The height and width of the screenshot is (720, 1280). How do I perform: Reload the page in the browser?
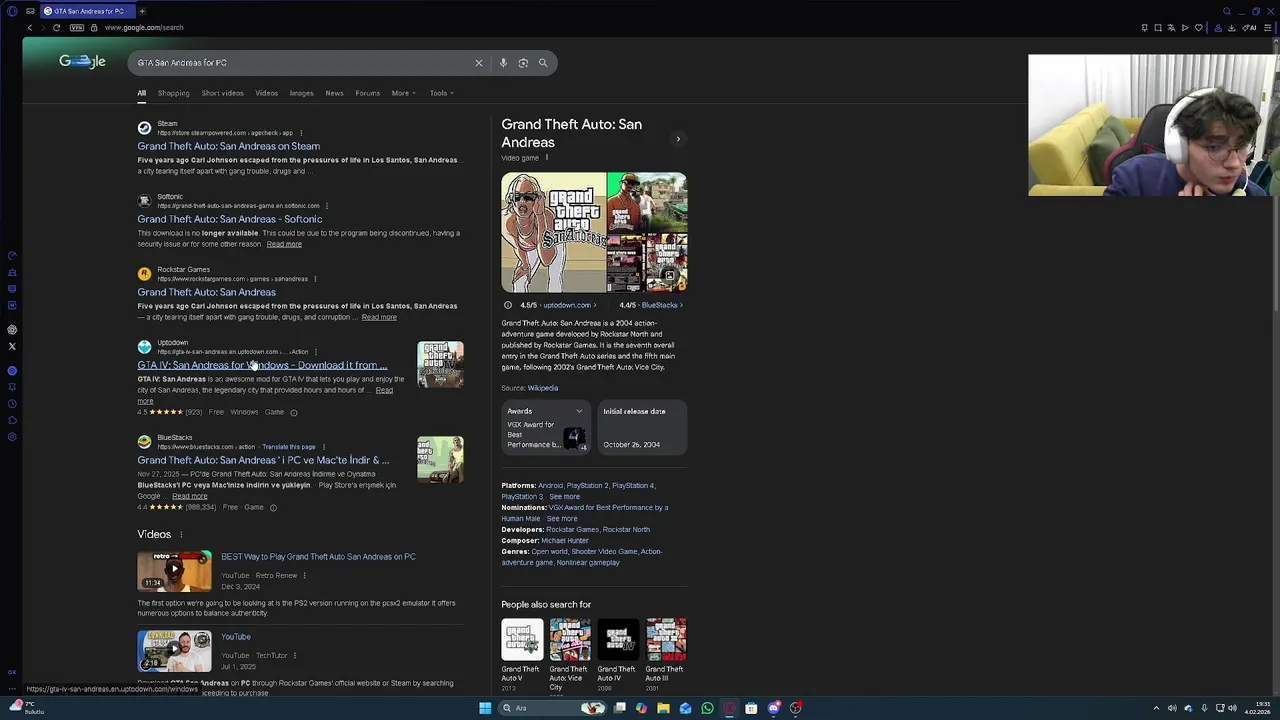click(x=56, y=28)
